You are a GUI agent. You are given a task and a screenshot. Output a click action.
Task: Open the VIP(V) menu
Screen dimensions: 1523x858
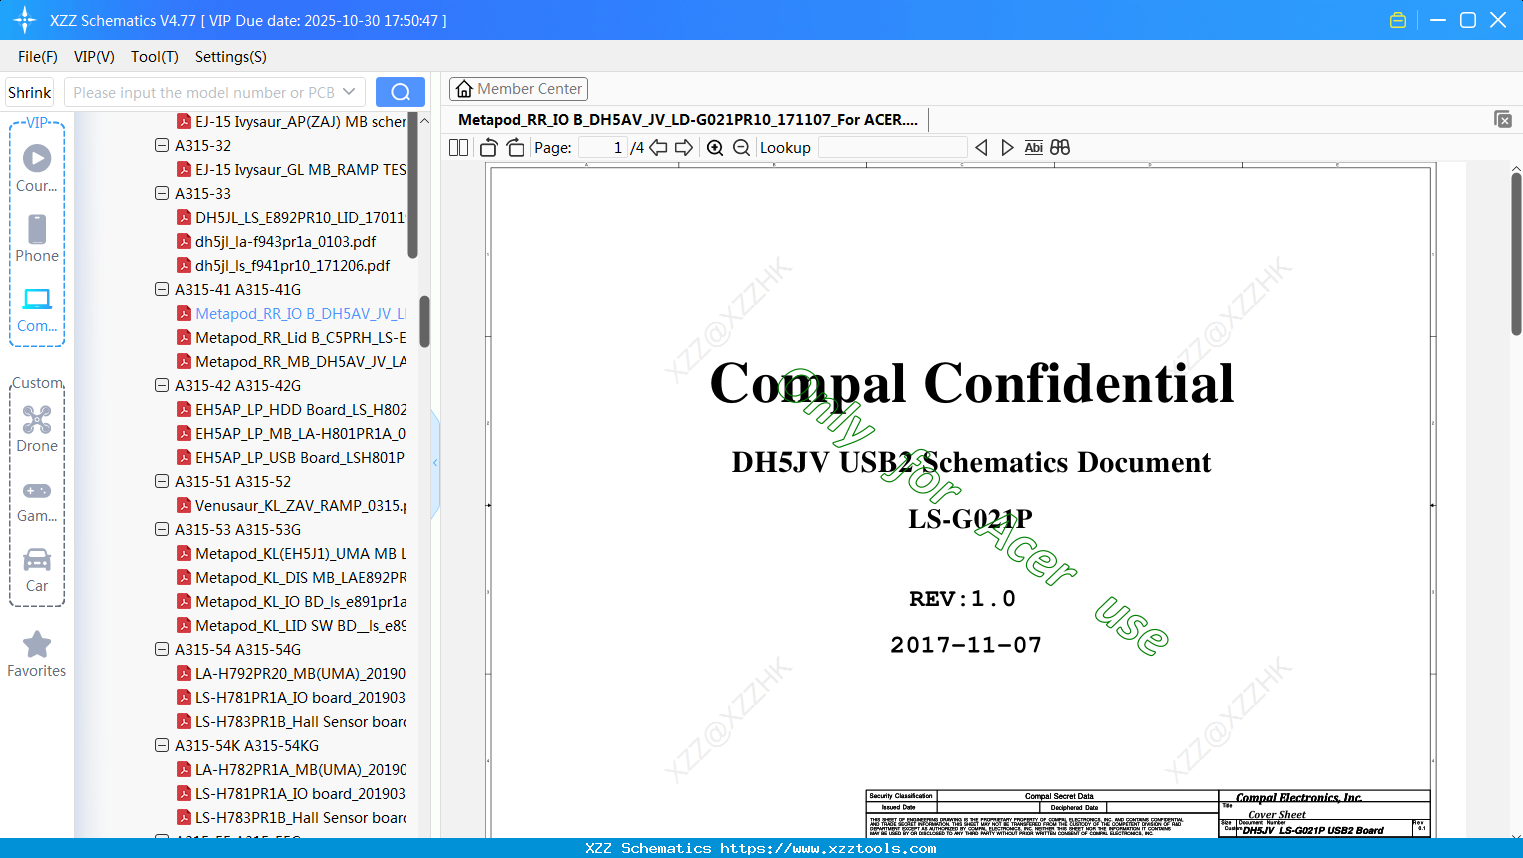[x=94, y=57]
